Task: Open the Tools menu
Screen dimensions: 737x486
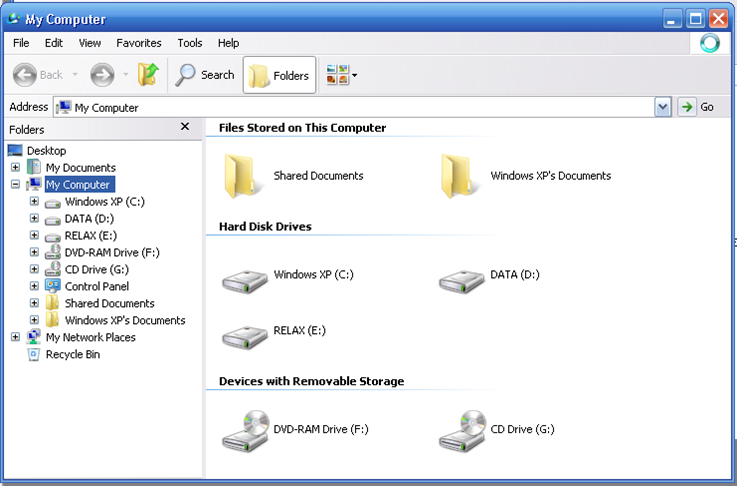Action: (x=189, y=43)
